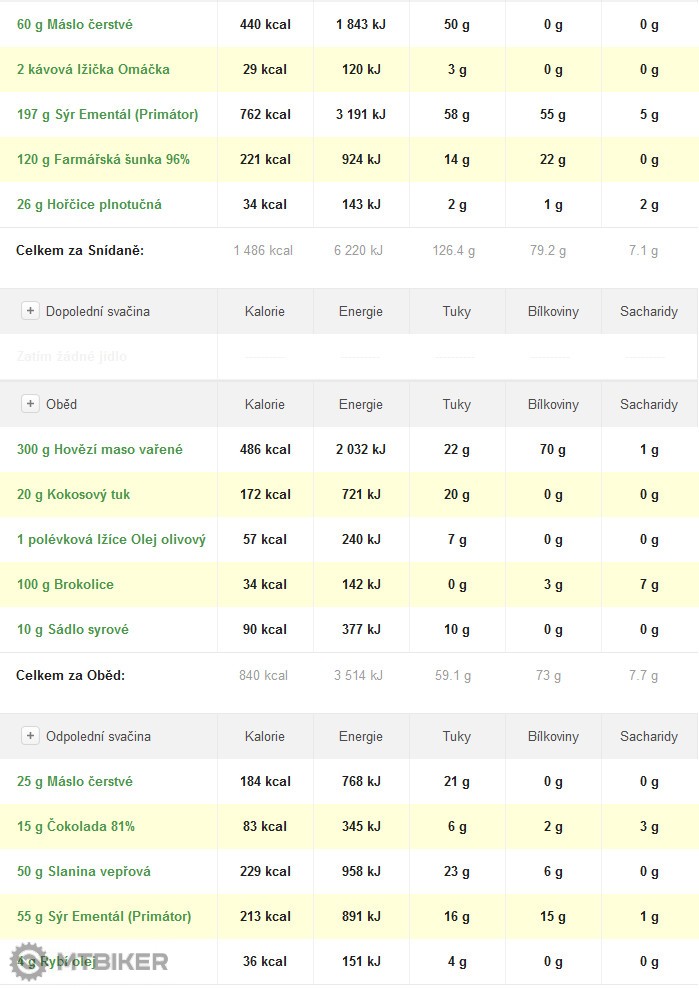699x989 pixels.
Task: Click the 26 g Hořčice plnotučná link
Action: [89, 204]
